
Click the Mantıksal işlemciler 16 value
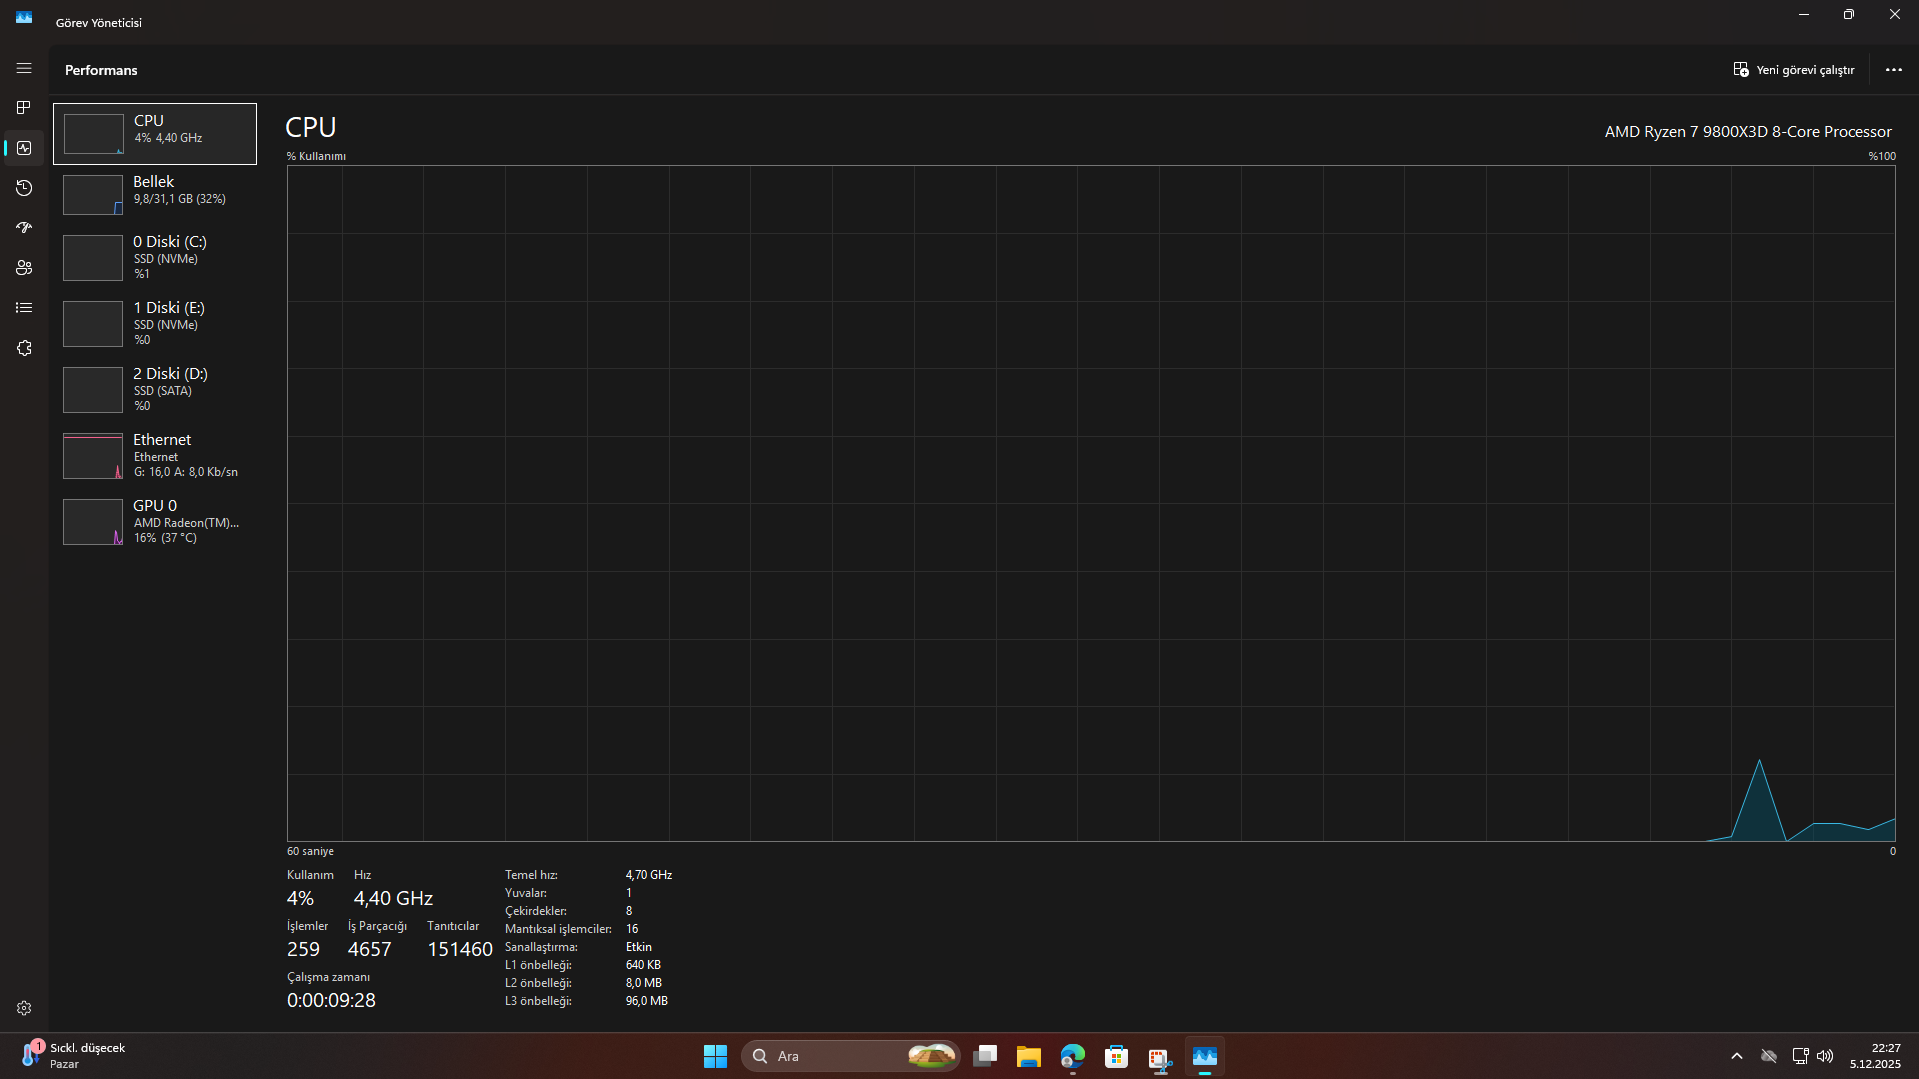coord(632,929)
